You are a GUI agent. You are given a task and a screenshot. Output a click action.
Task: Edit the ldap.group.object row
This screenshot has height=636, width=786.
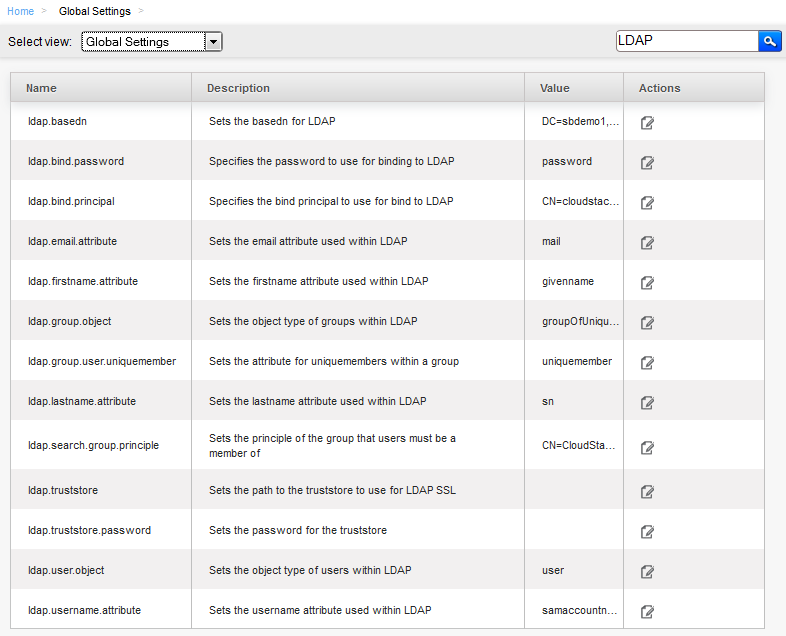pyautogui.click(x=647, y=322)
